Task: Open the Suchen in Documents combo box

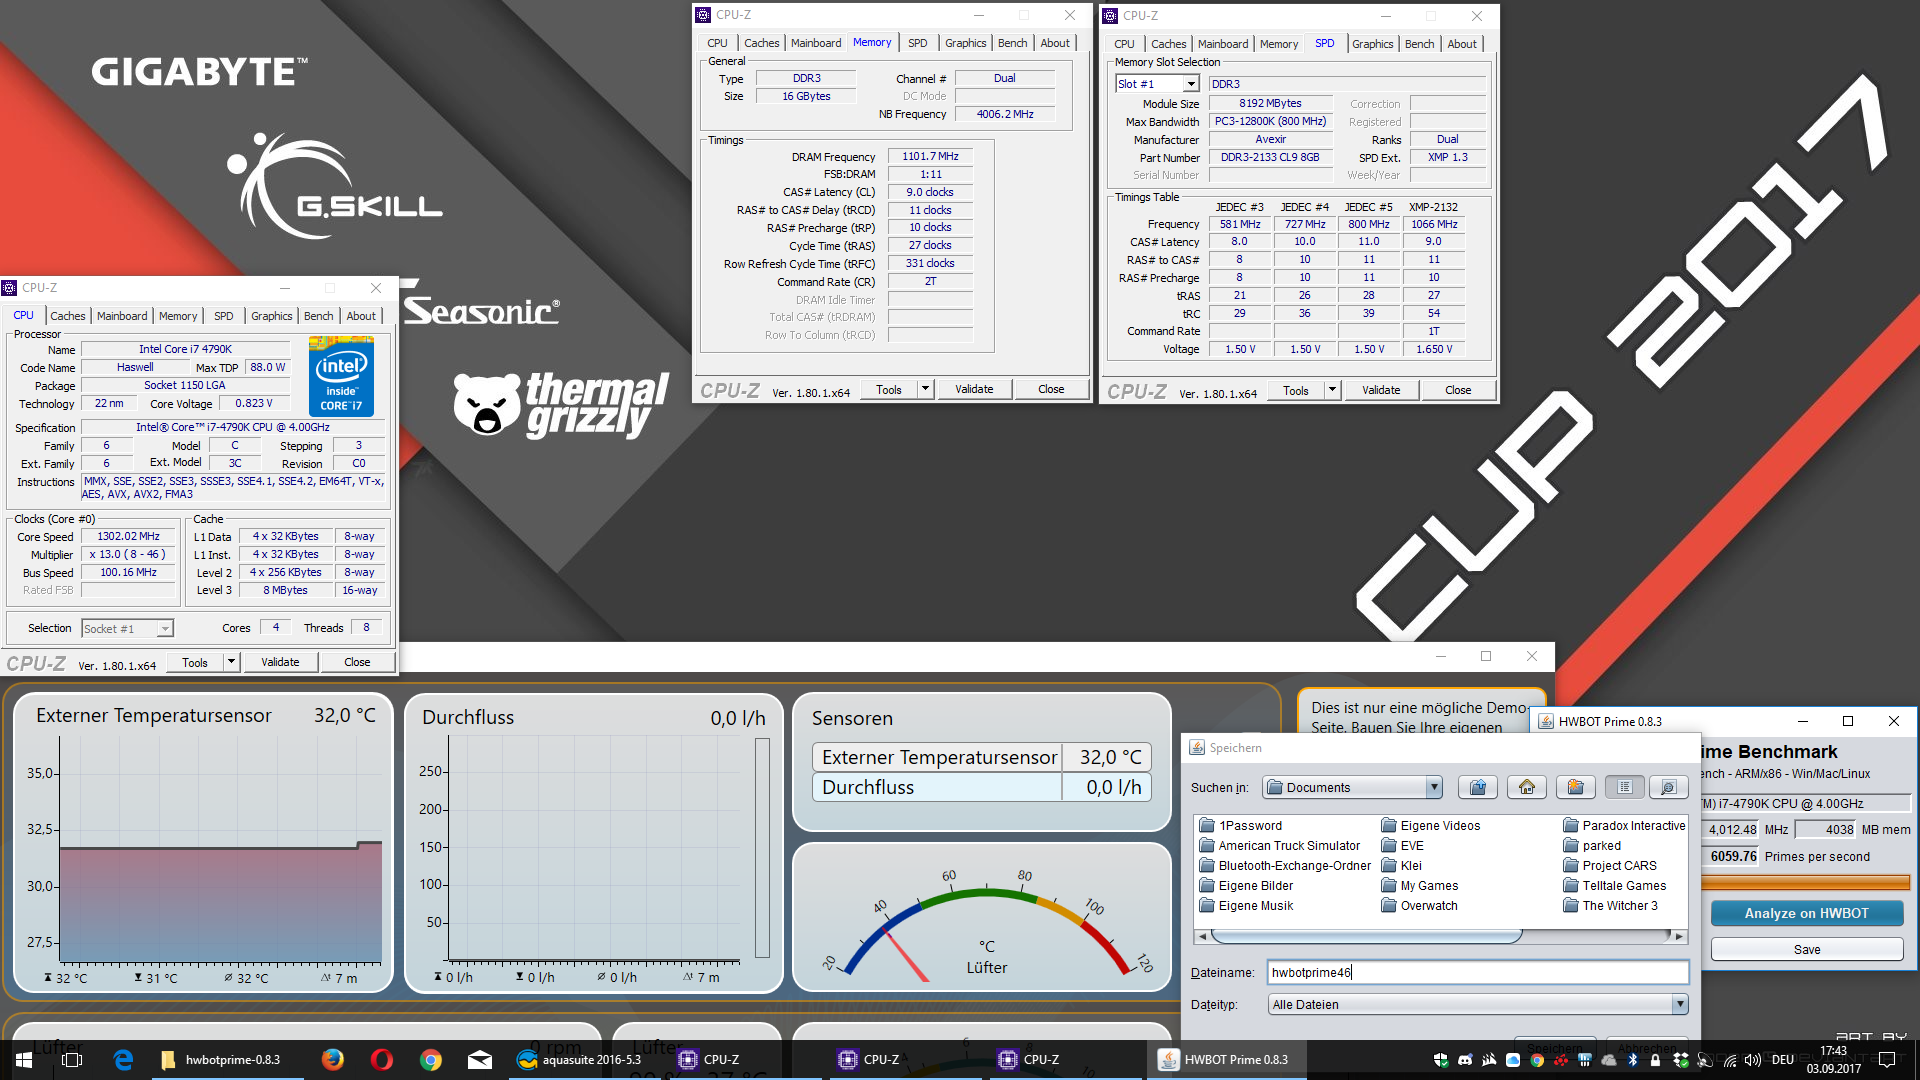Action: pos(1352,787)
